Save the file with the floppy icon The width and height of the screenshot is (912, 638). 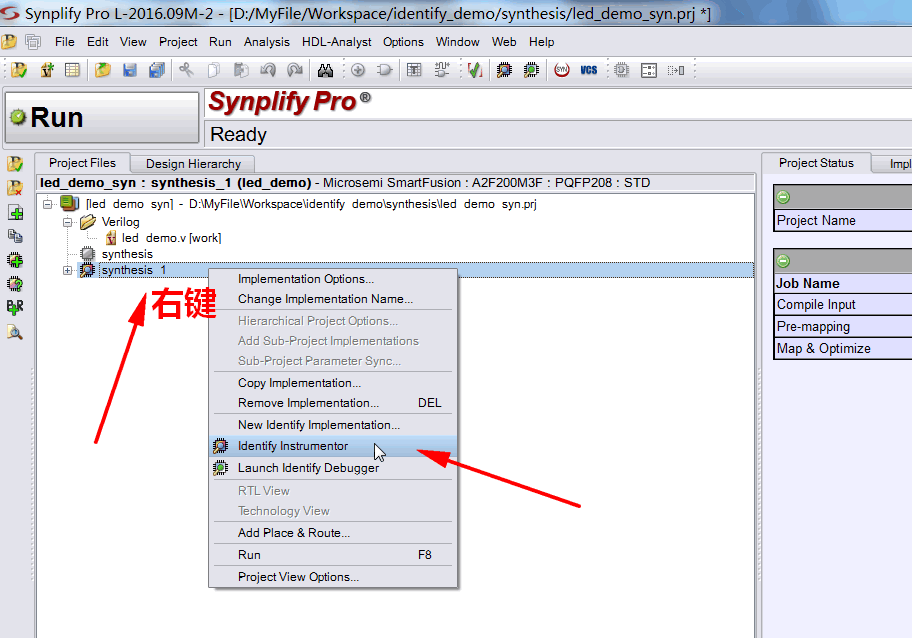click(x=130, y=70)
